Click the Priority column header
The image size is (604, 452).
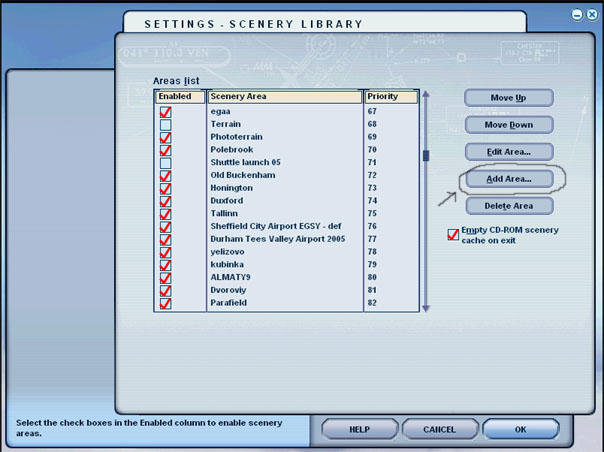391,97
